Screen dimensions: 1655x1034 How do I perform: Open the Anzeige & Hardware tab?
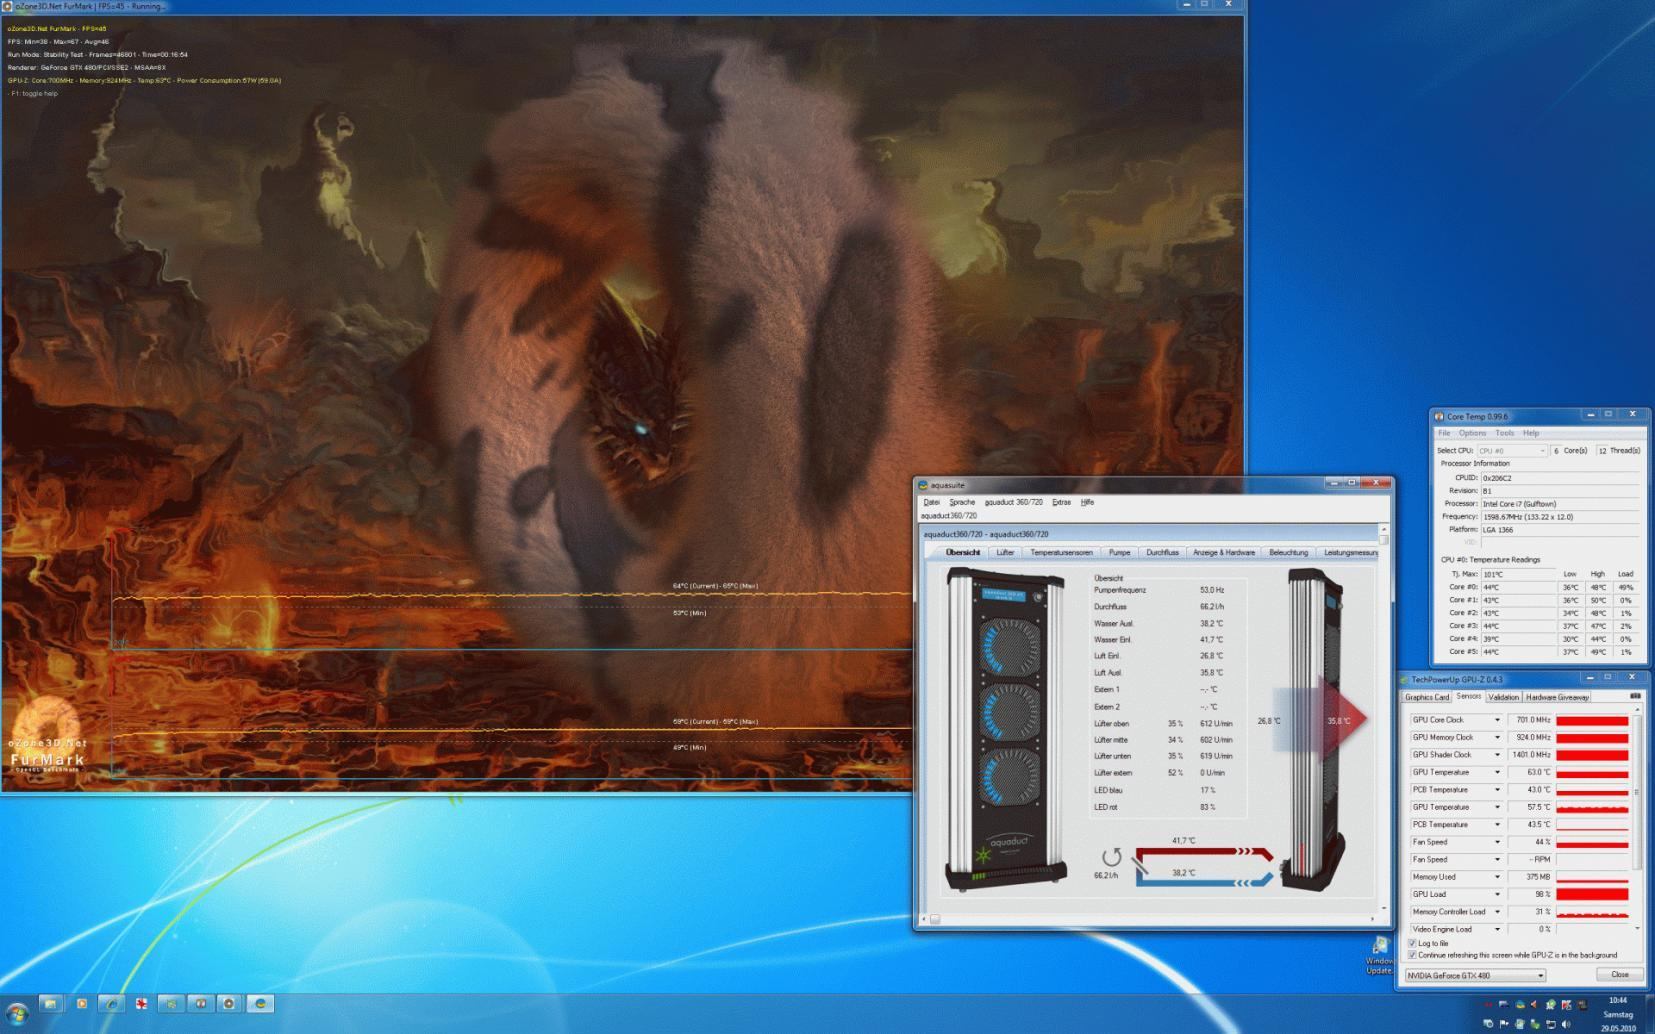click(1223, 552)
